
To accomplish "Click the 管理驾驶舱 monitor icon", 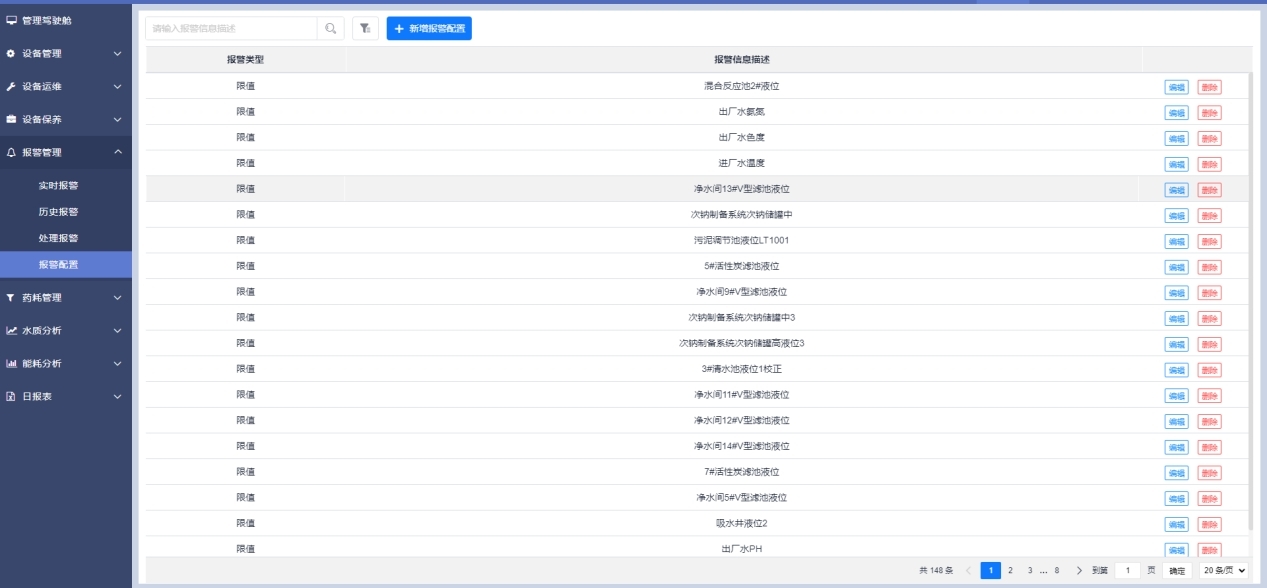I will 11,20.
